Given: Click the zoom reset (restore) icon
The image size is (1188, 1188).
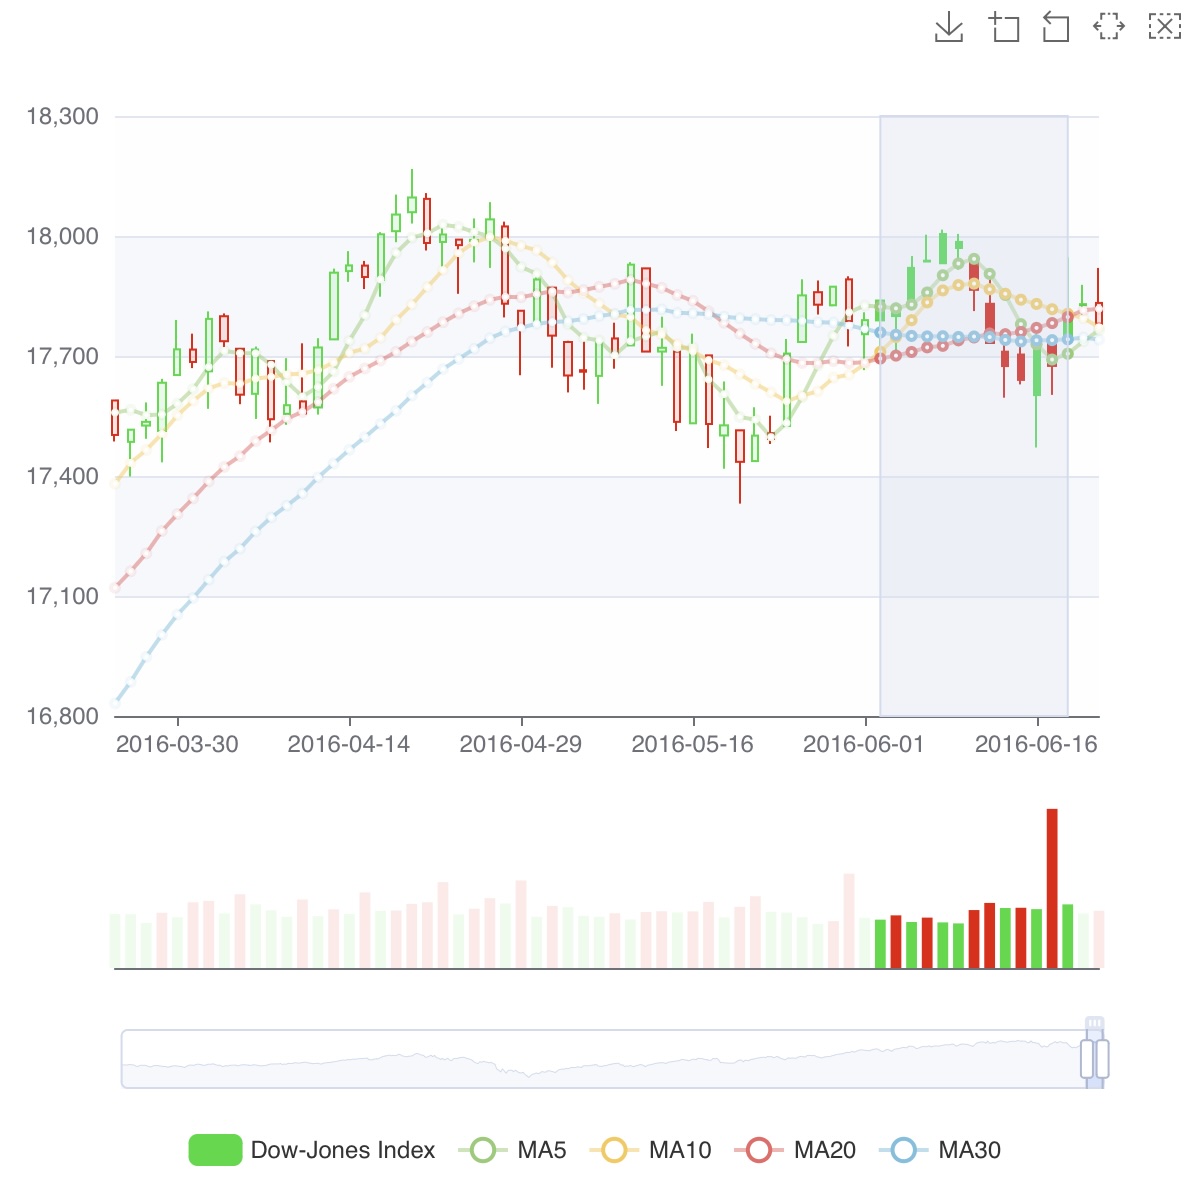Looking at the screenshot, I should [x=1055, y=27].
